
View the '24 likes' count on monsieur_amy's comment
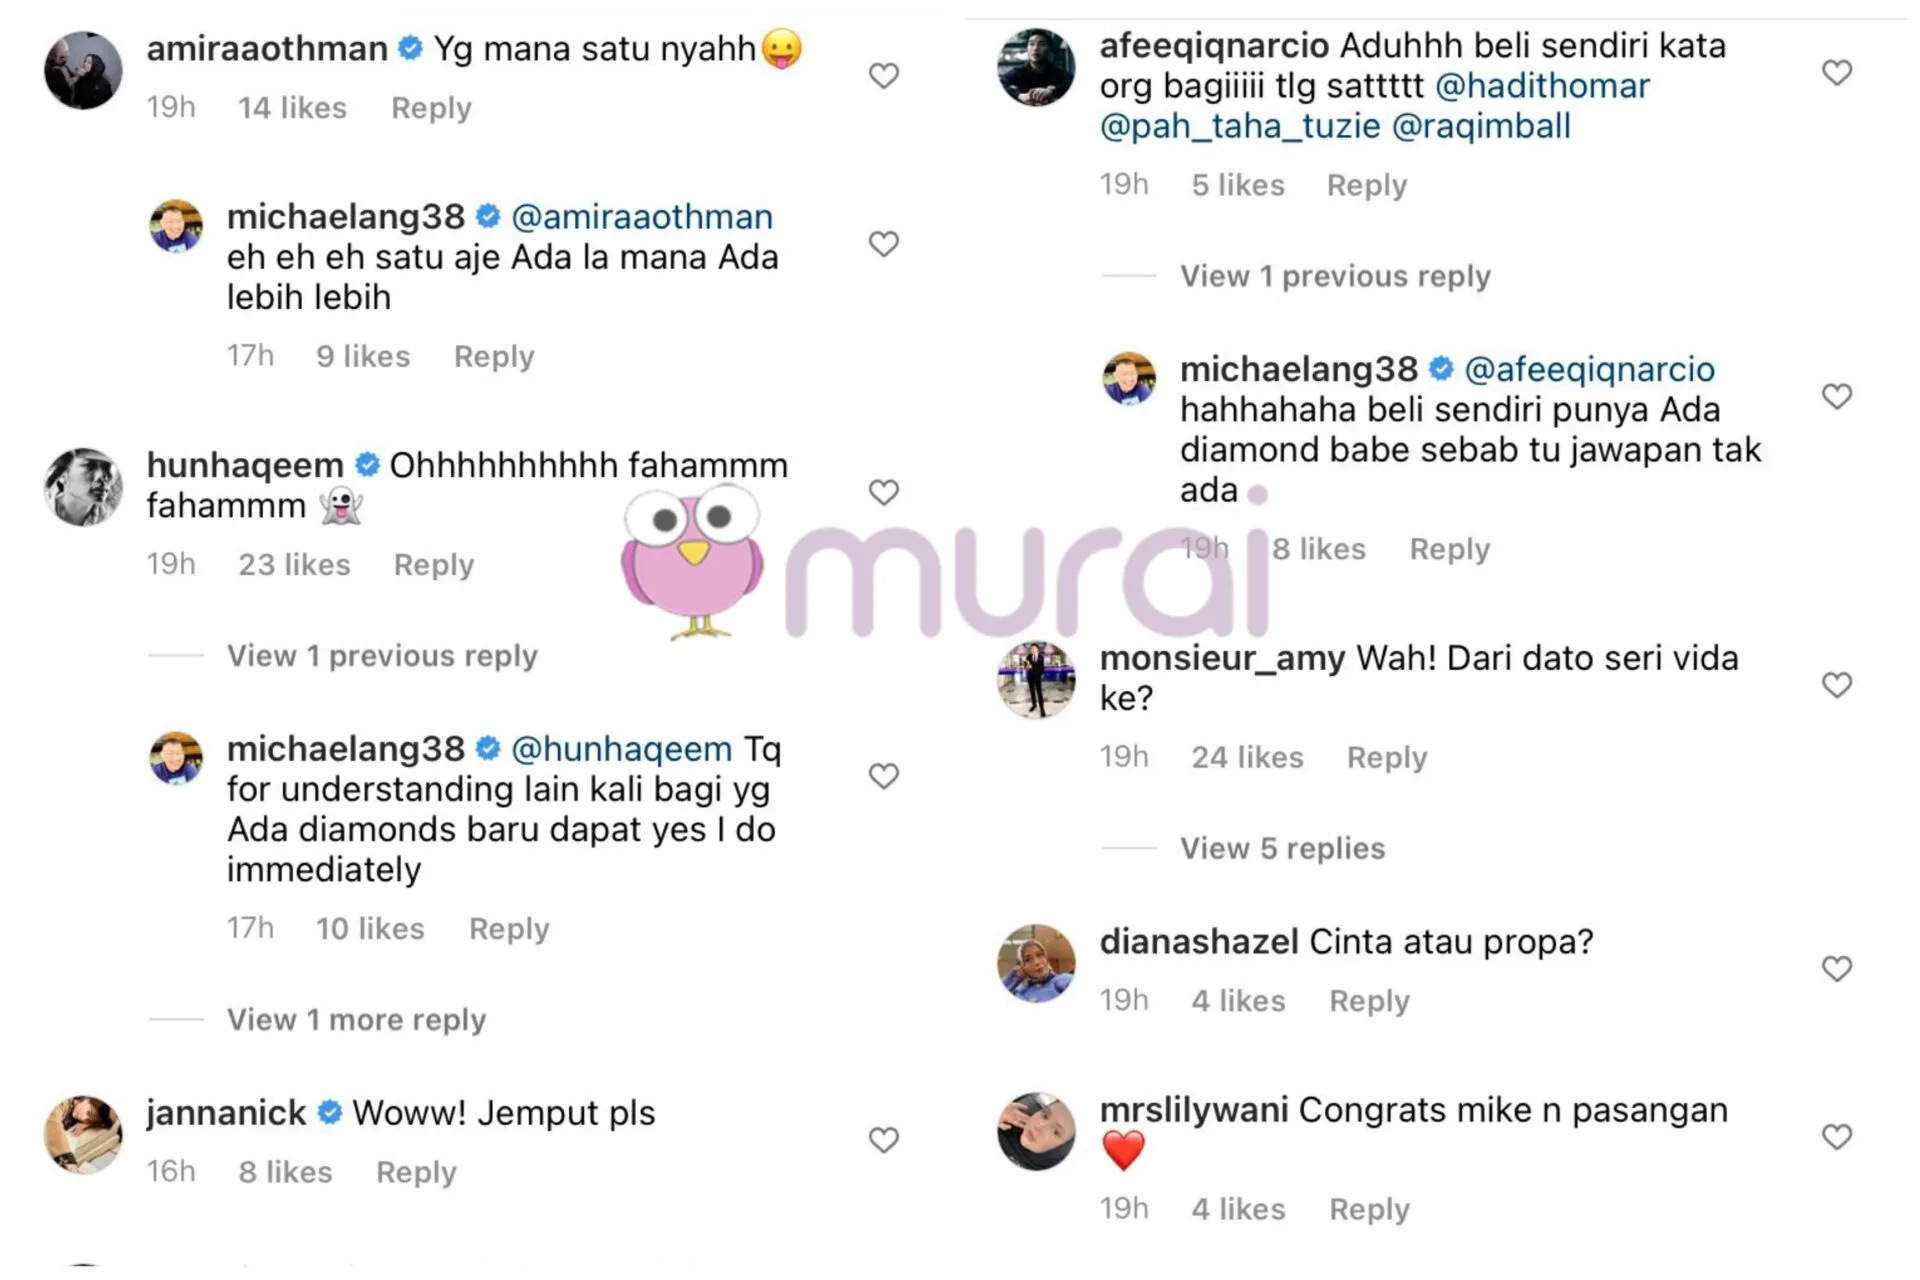pos(1247,758)
